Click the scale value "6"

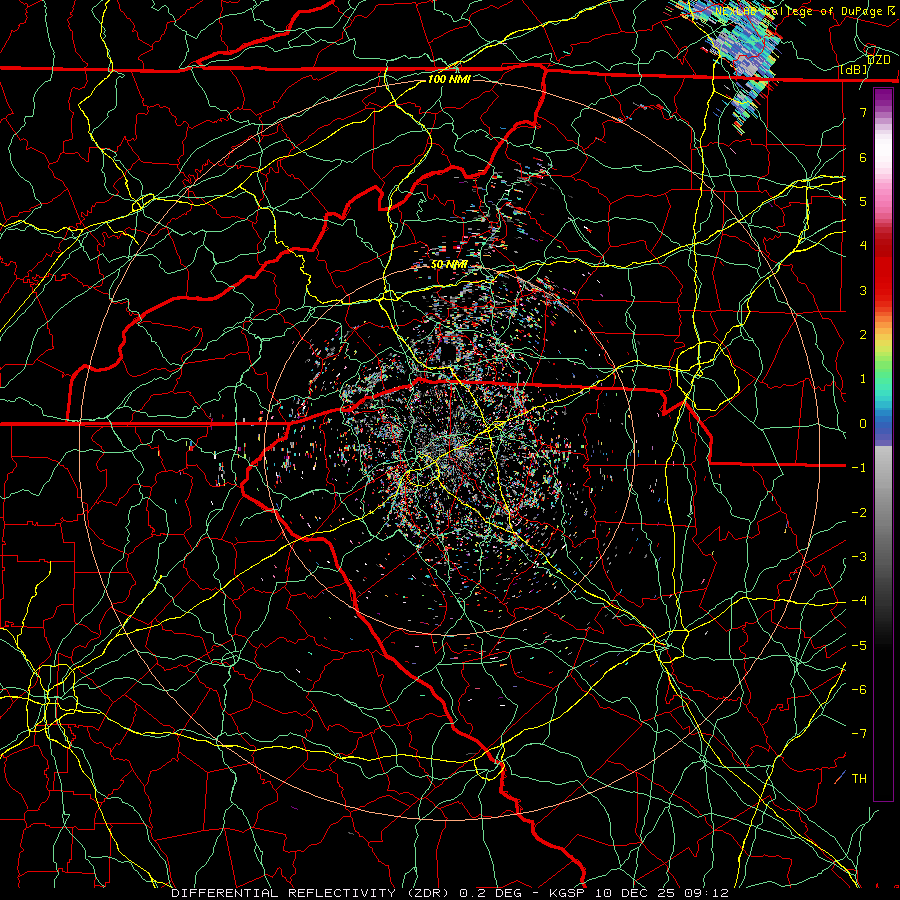click(x=863, y=157)
